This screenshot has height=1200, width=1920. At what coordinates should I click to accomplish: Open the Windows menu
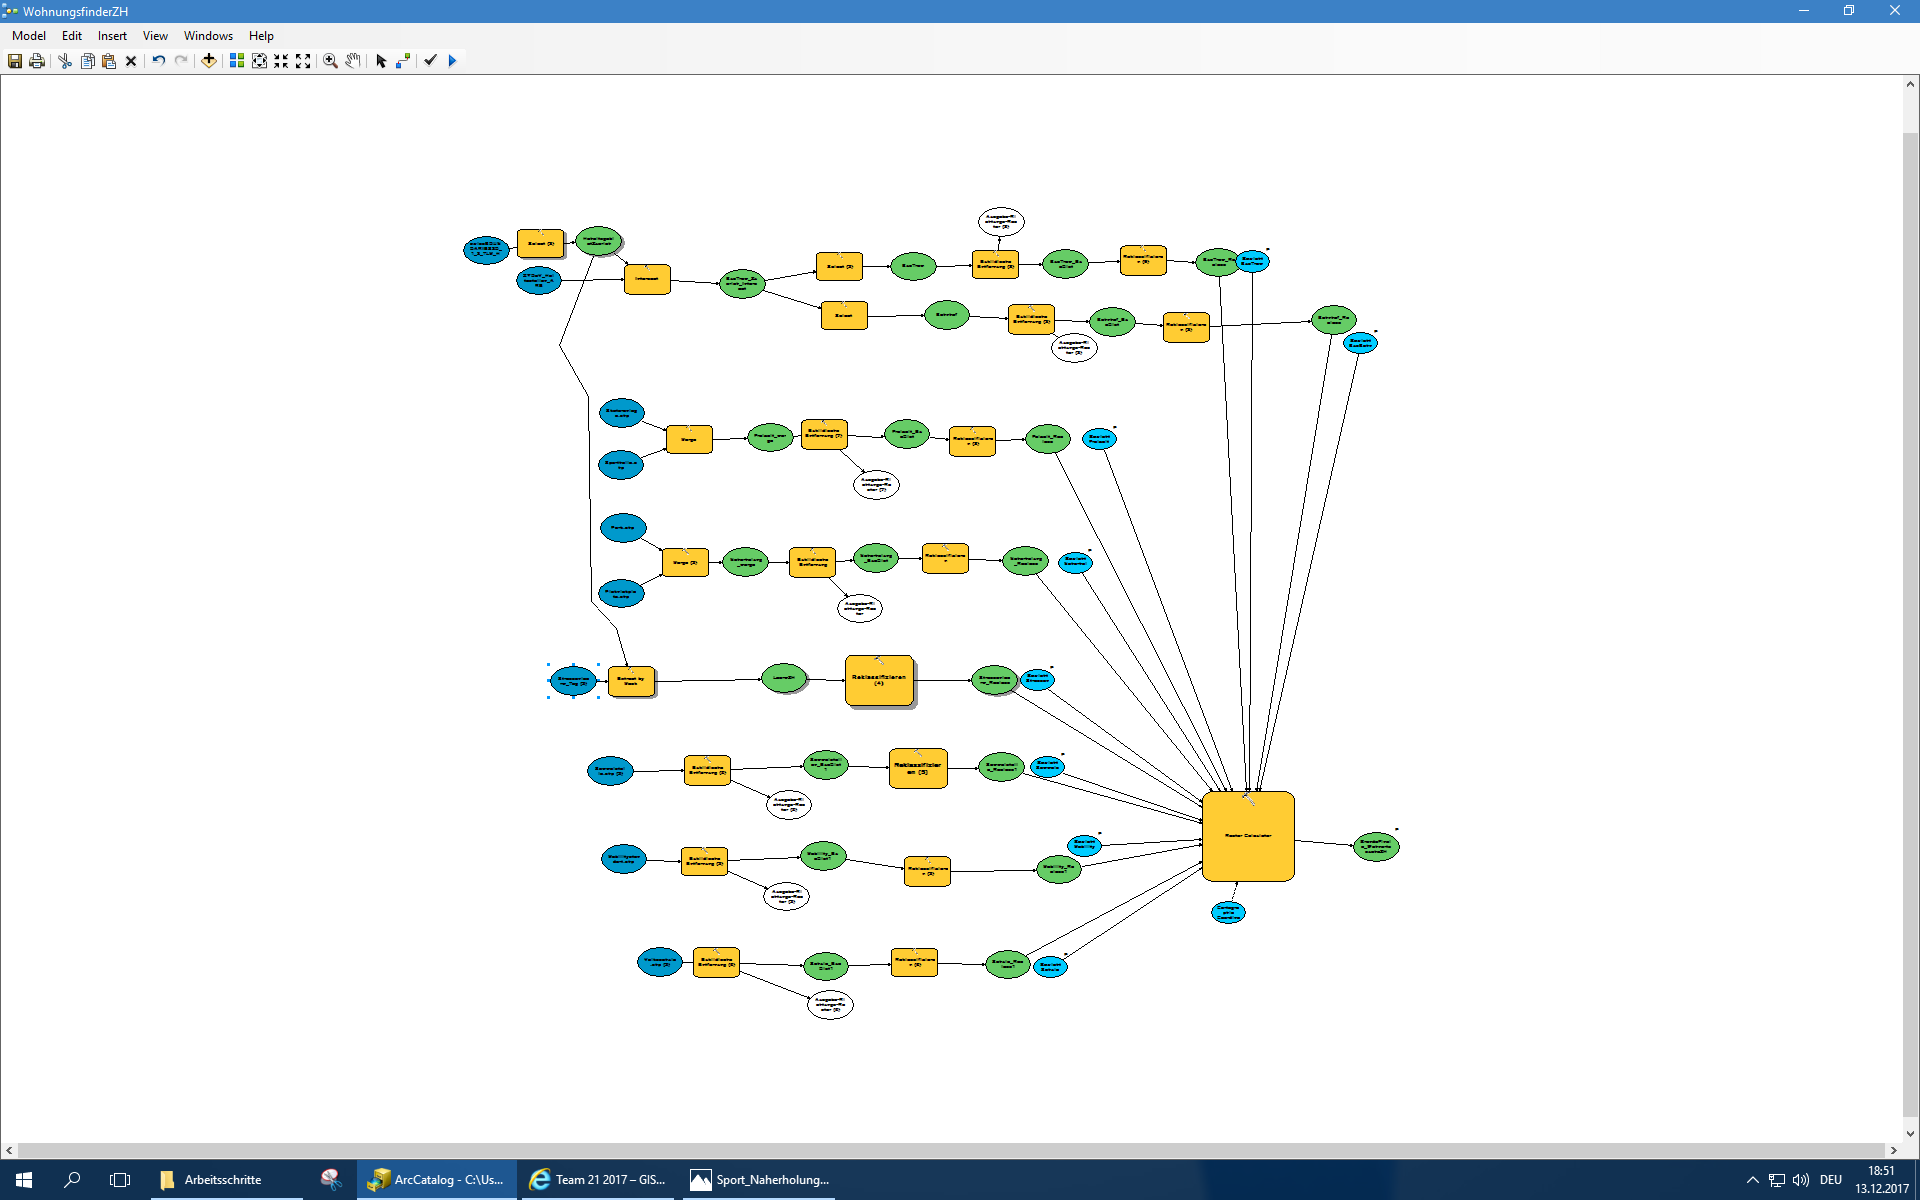point(208,36)
